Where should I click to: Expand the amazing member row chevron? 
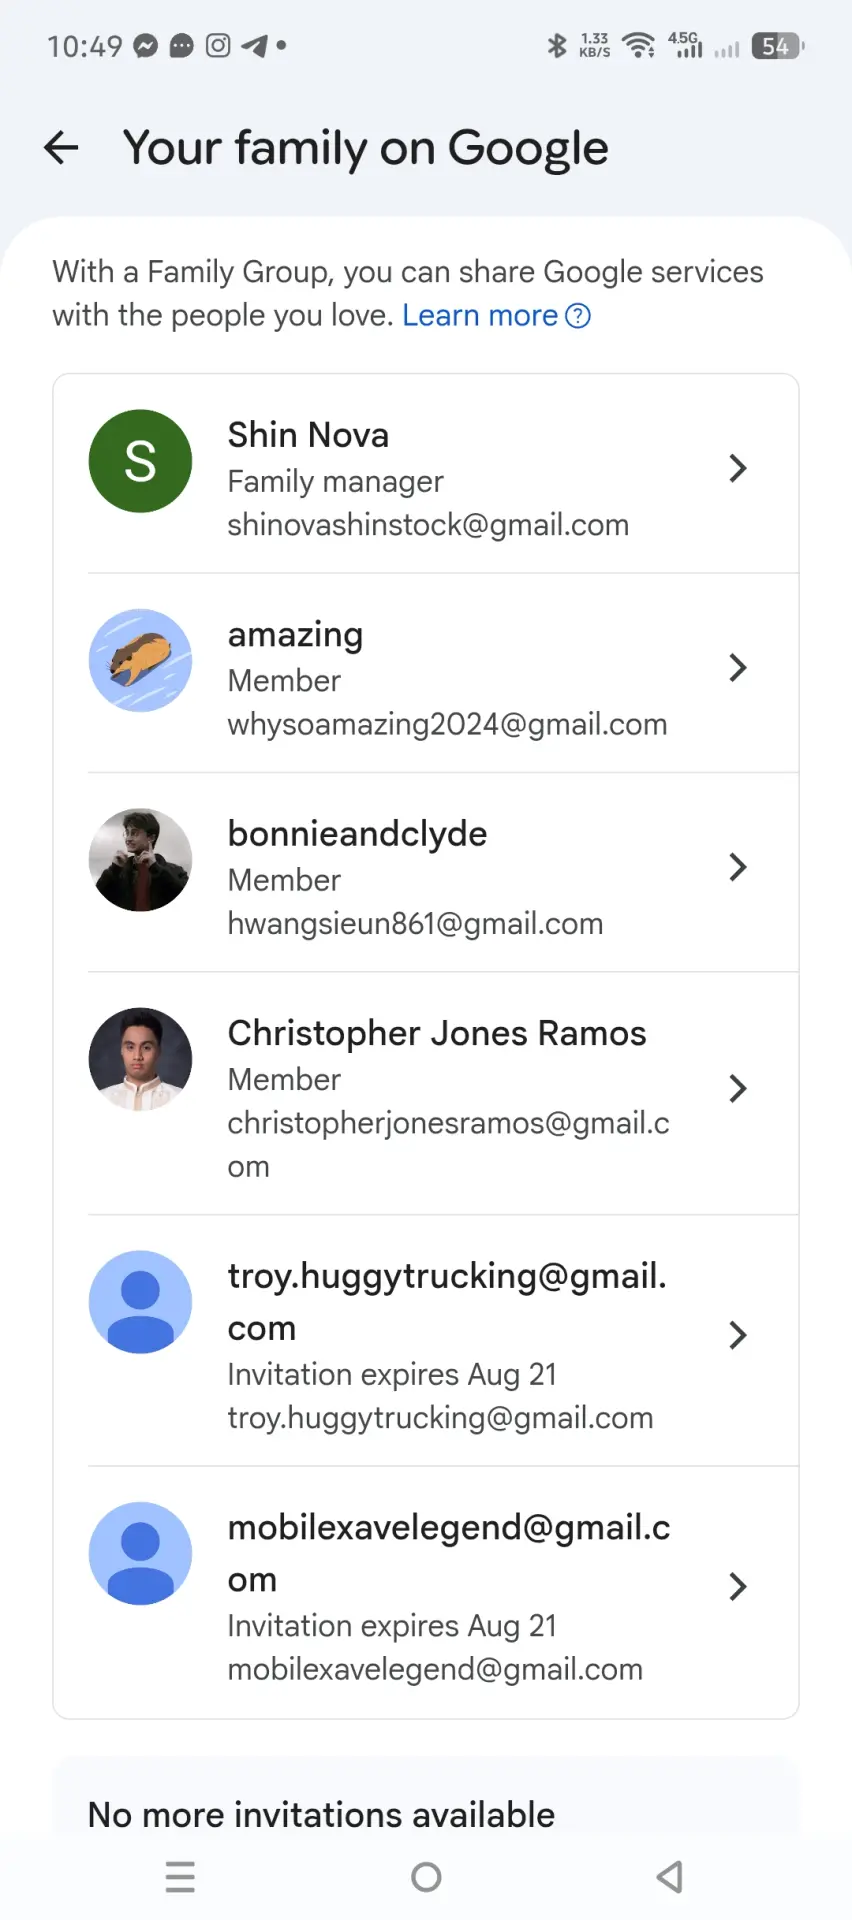point(738,667)
